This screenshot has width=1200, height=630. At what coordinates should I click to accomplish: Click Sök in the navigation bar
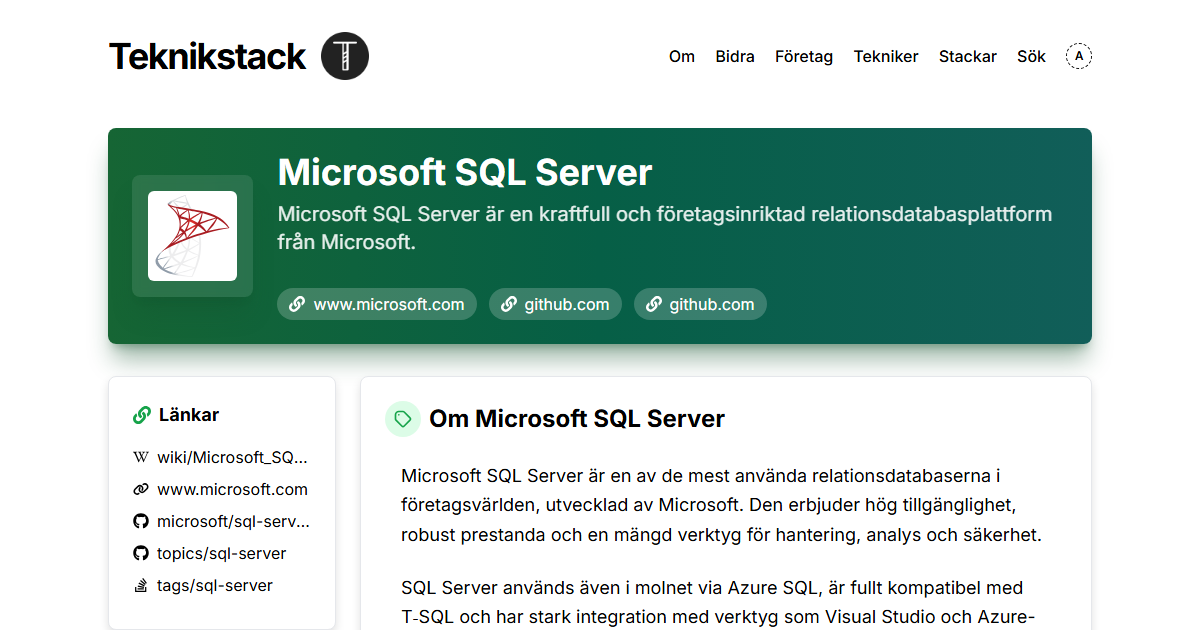pyautogui.click(x=1031, y=56)
